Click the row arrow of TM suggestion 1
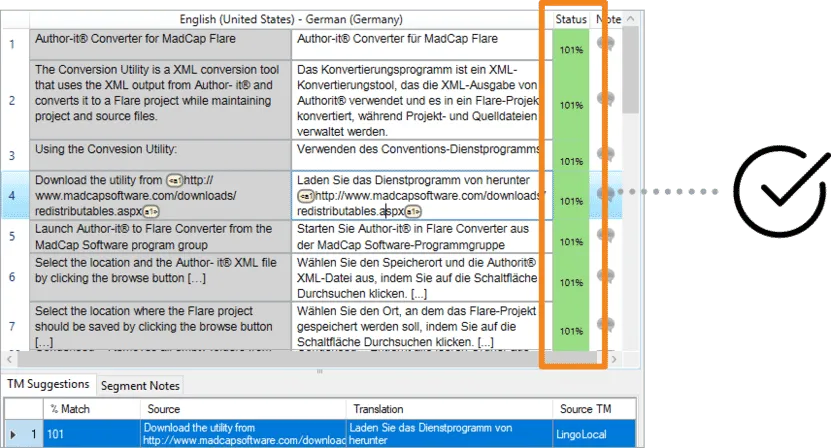 pyautogui.click(x=13, y=434)
